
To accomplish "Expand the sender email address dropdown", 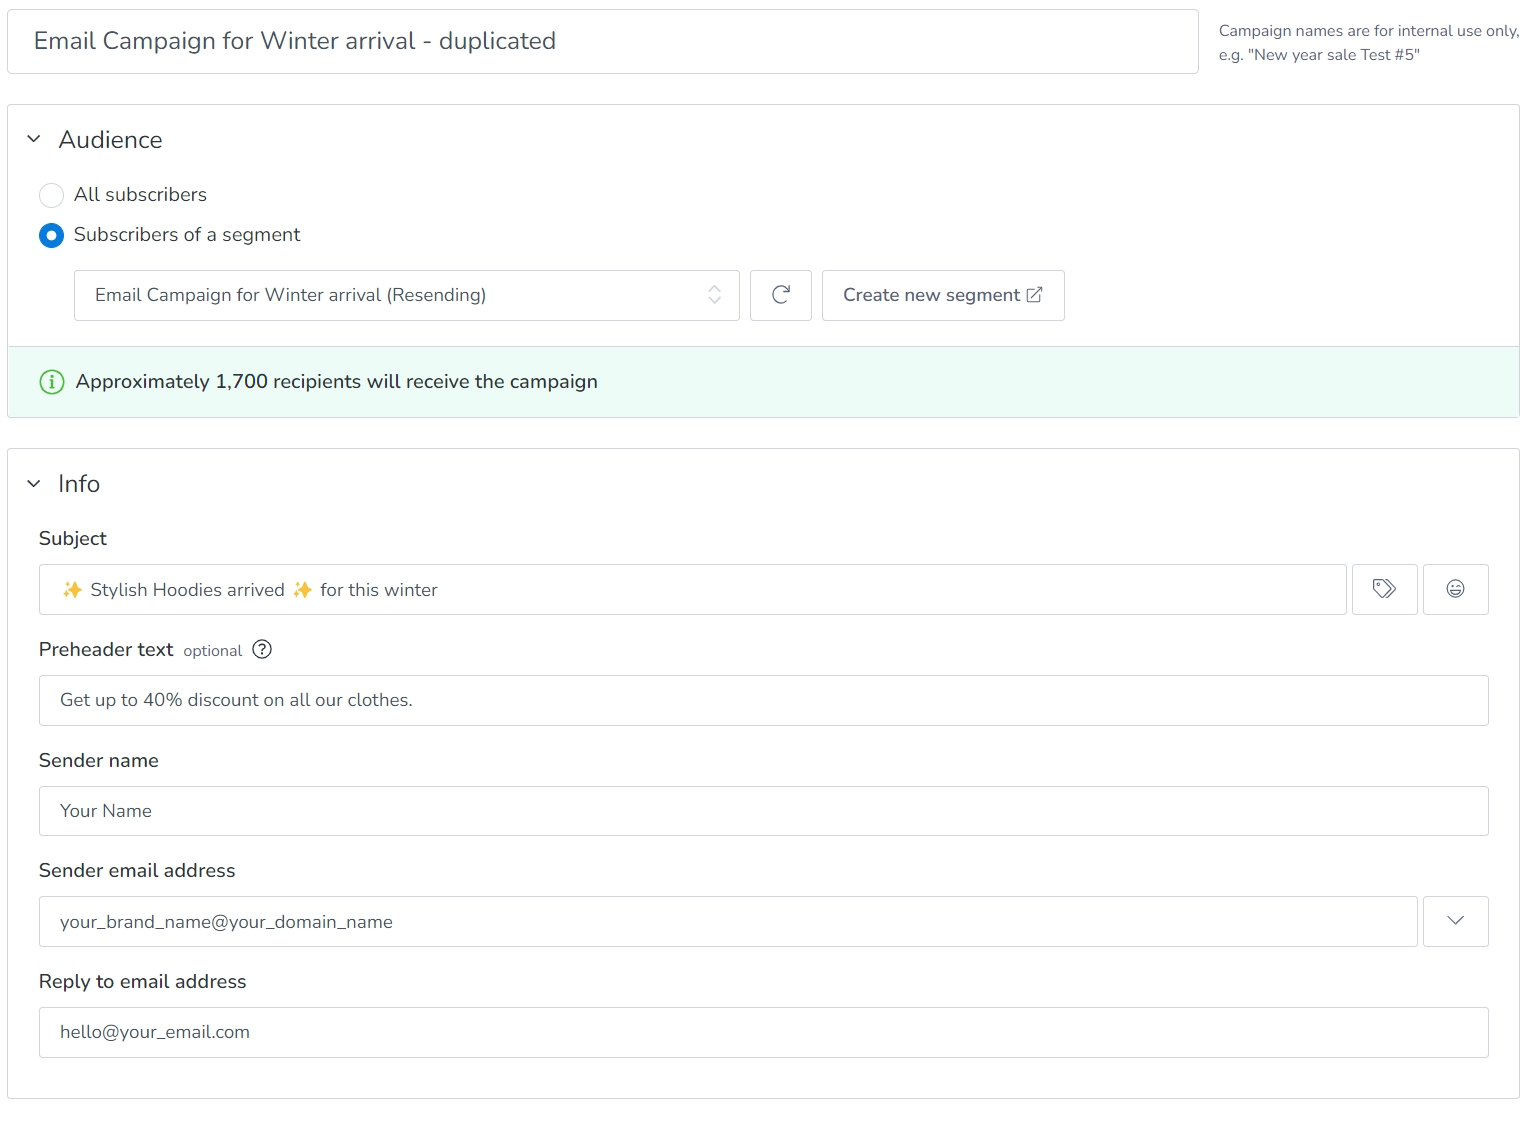I will pos(1455,921).
